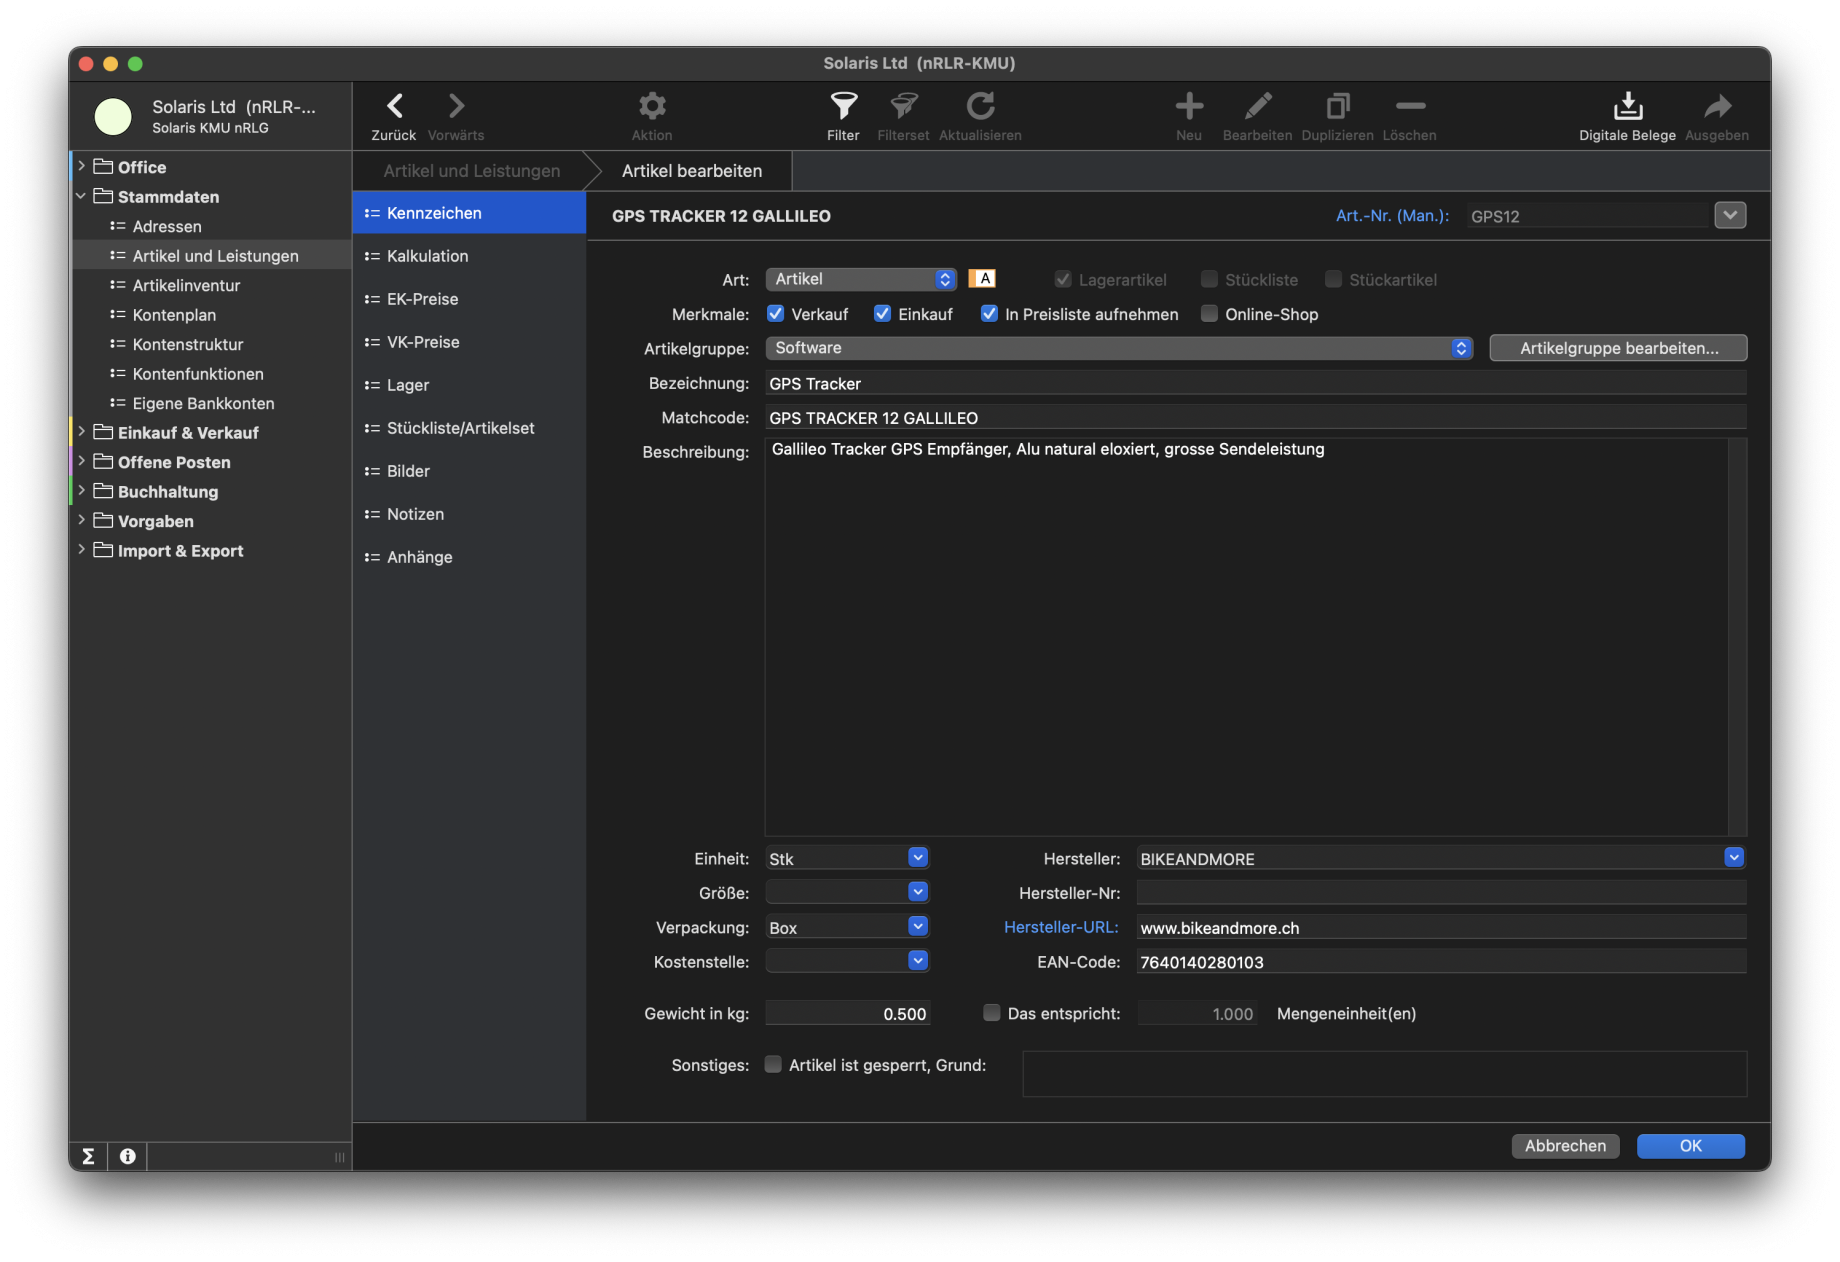Click the Zurück back arrow icon
The image size is (1840, 1262).
tap(394, 106)
